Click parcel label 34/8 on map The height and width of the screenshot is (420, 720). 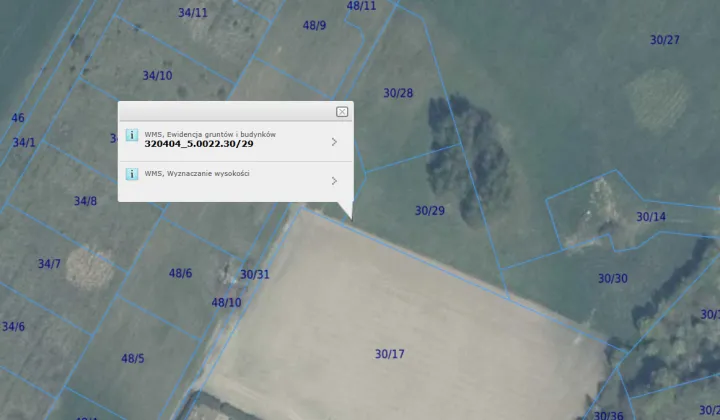coord(85,201)
